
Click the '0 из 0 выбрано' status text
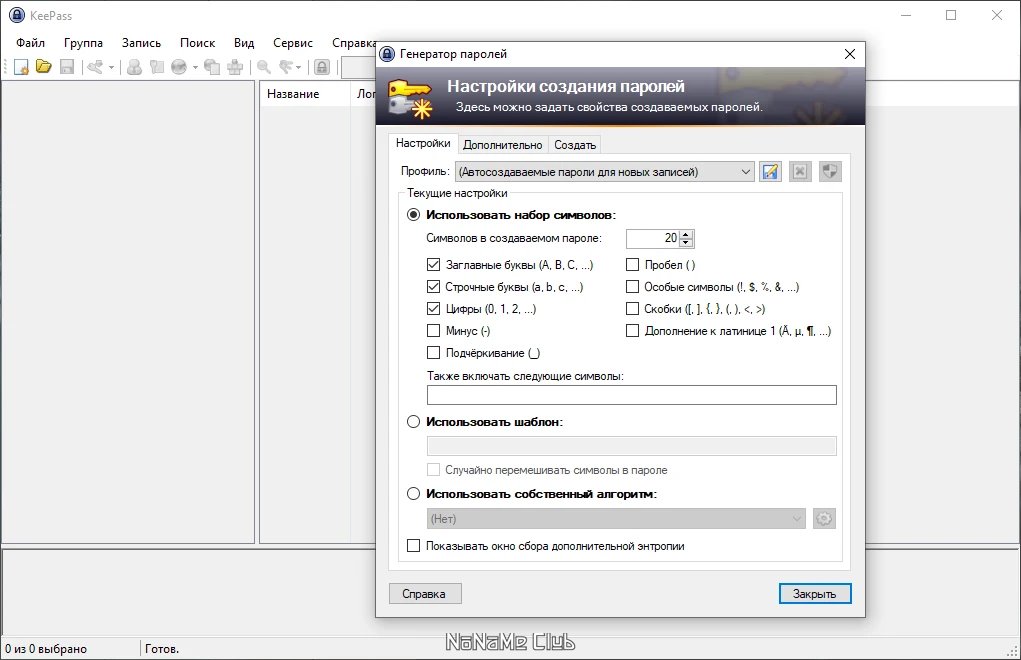(x=46, y=649)
